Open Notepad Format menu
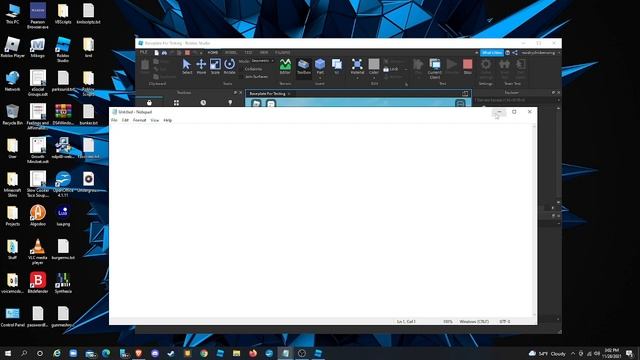This screenshot has width=640, height=360. pyautogui.click(x=140, y=120)
